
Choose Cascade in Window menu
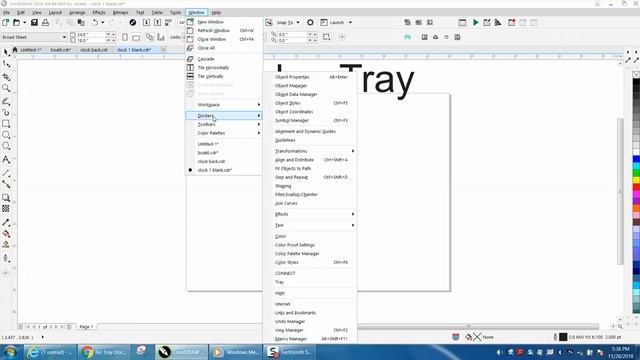pos(224,59)
